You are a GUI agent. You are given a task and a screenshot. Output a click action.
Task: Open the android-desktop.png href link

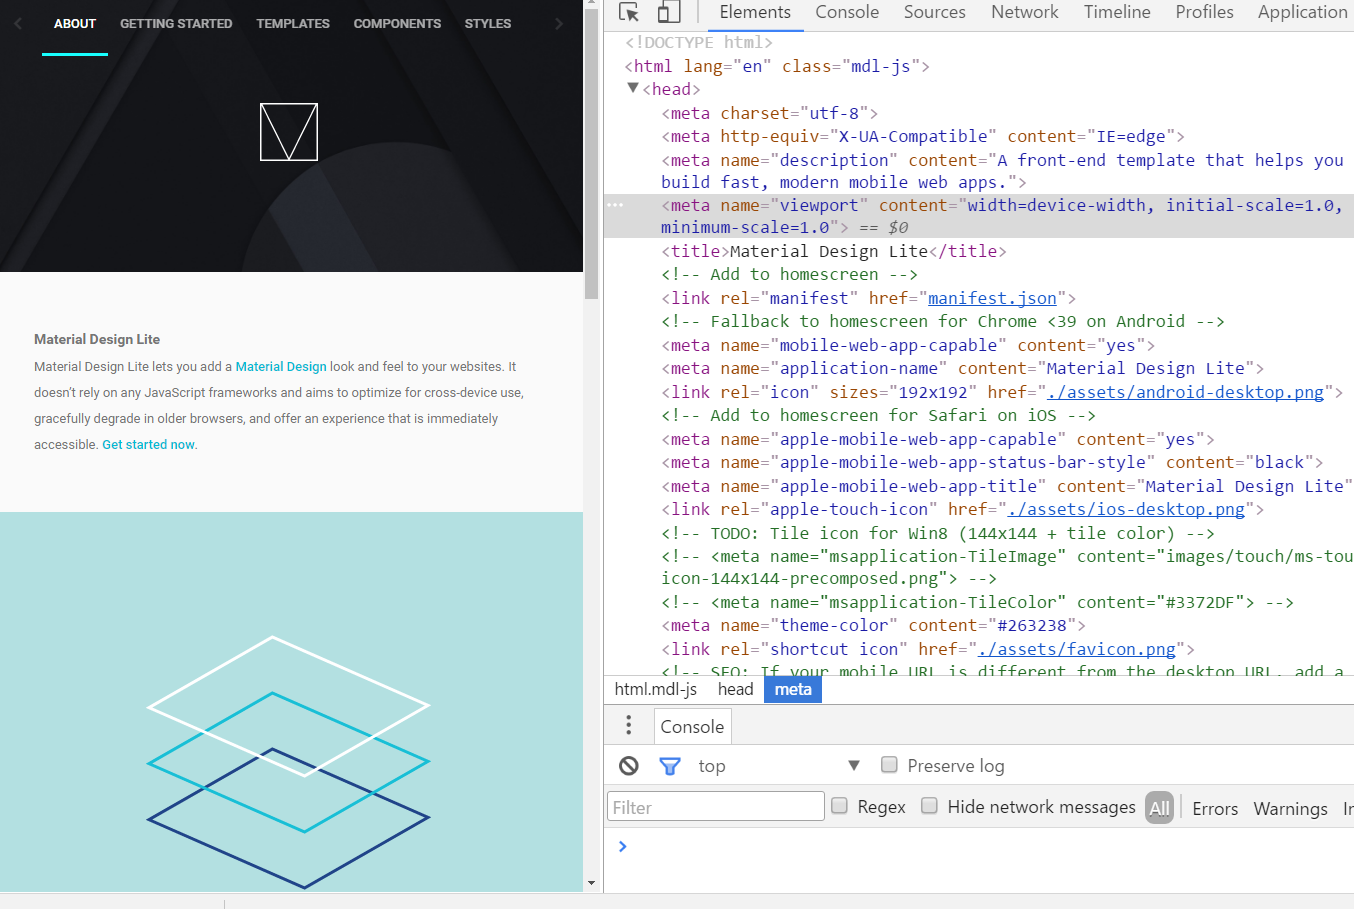tap(1185, 392)
